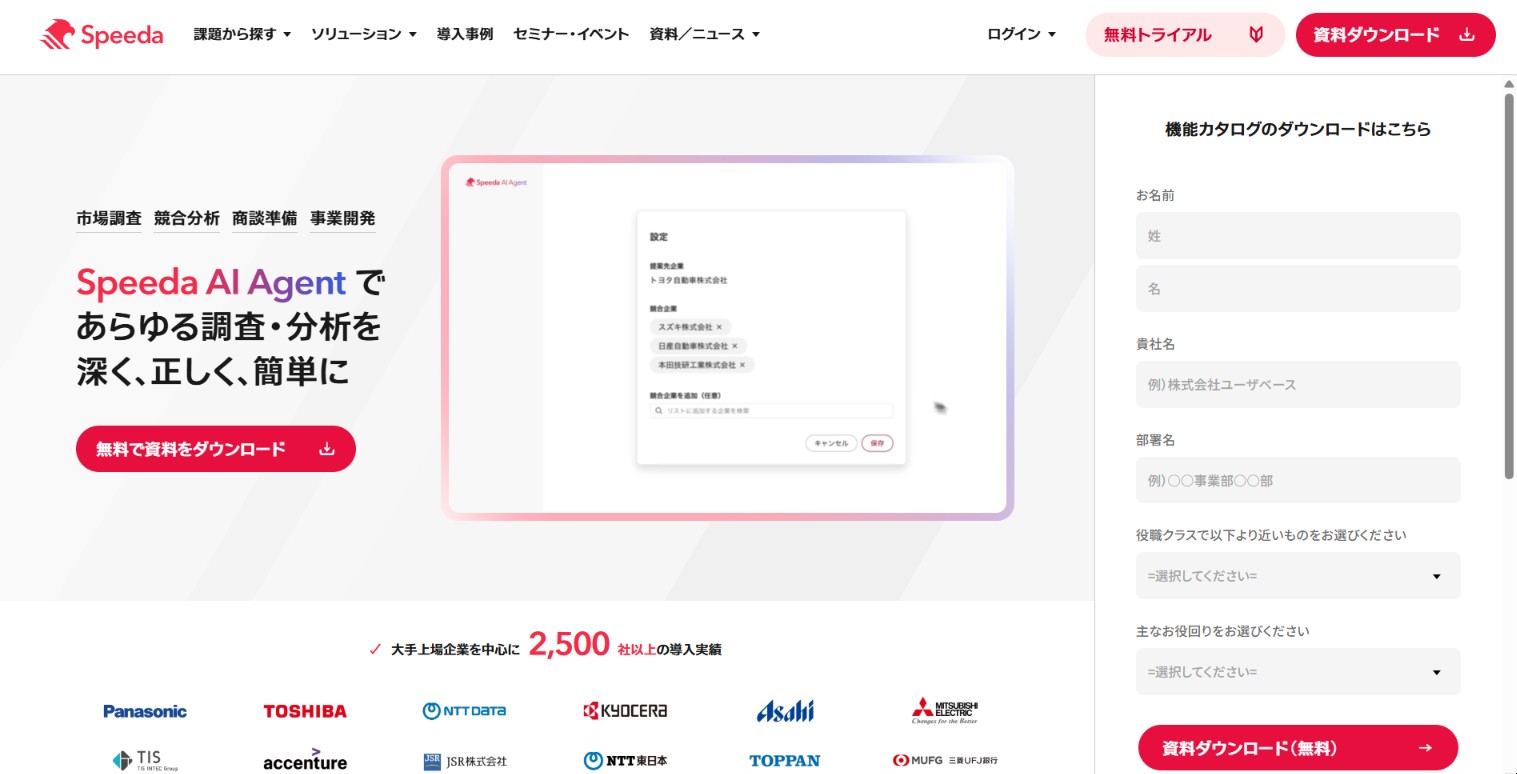Viewport: 1517px width, 774px height.
Task: Click the NTT東日本 logo
Action: coord(625,761)
